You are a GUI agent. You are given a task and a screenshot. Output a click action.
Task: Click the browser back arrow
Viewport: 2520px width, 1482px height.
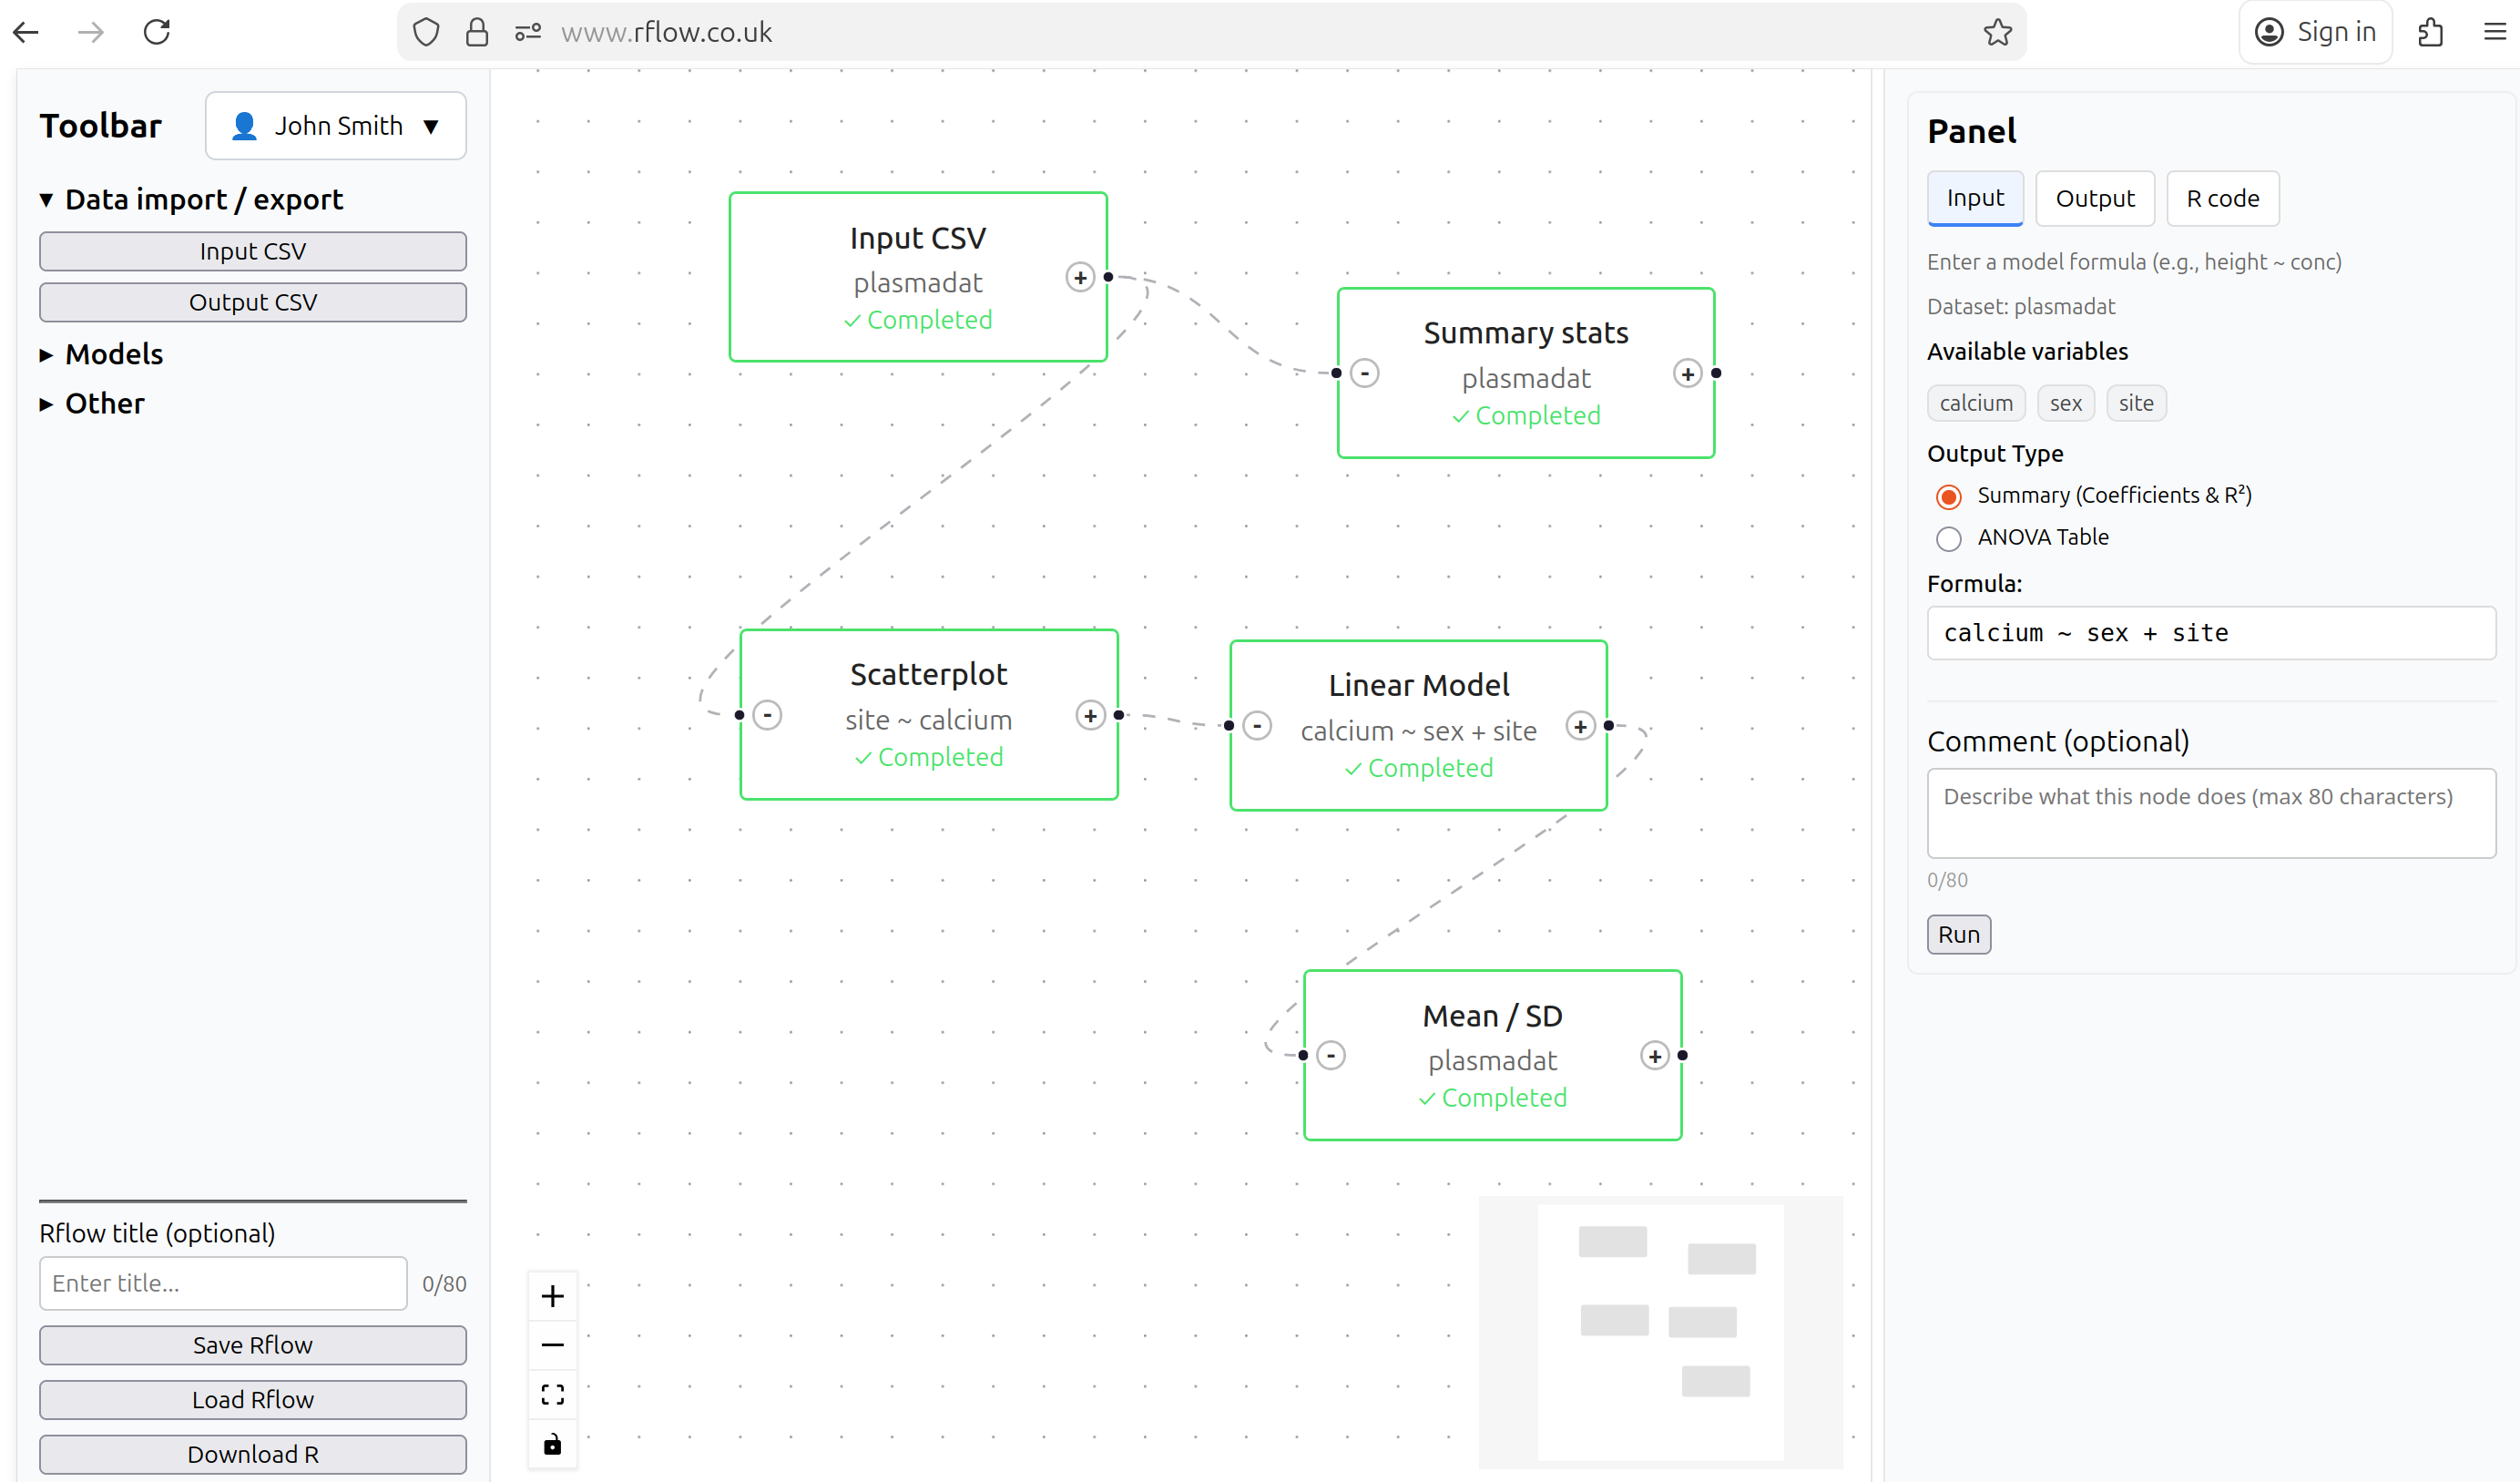(27, 32)
